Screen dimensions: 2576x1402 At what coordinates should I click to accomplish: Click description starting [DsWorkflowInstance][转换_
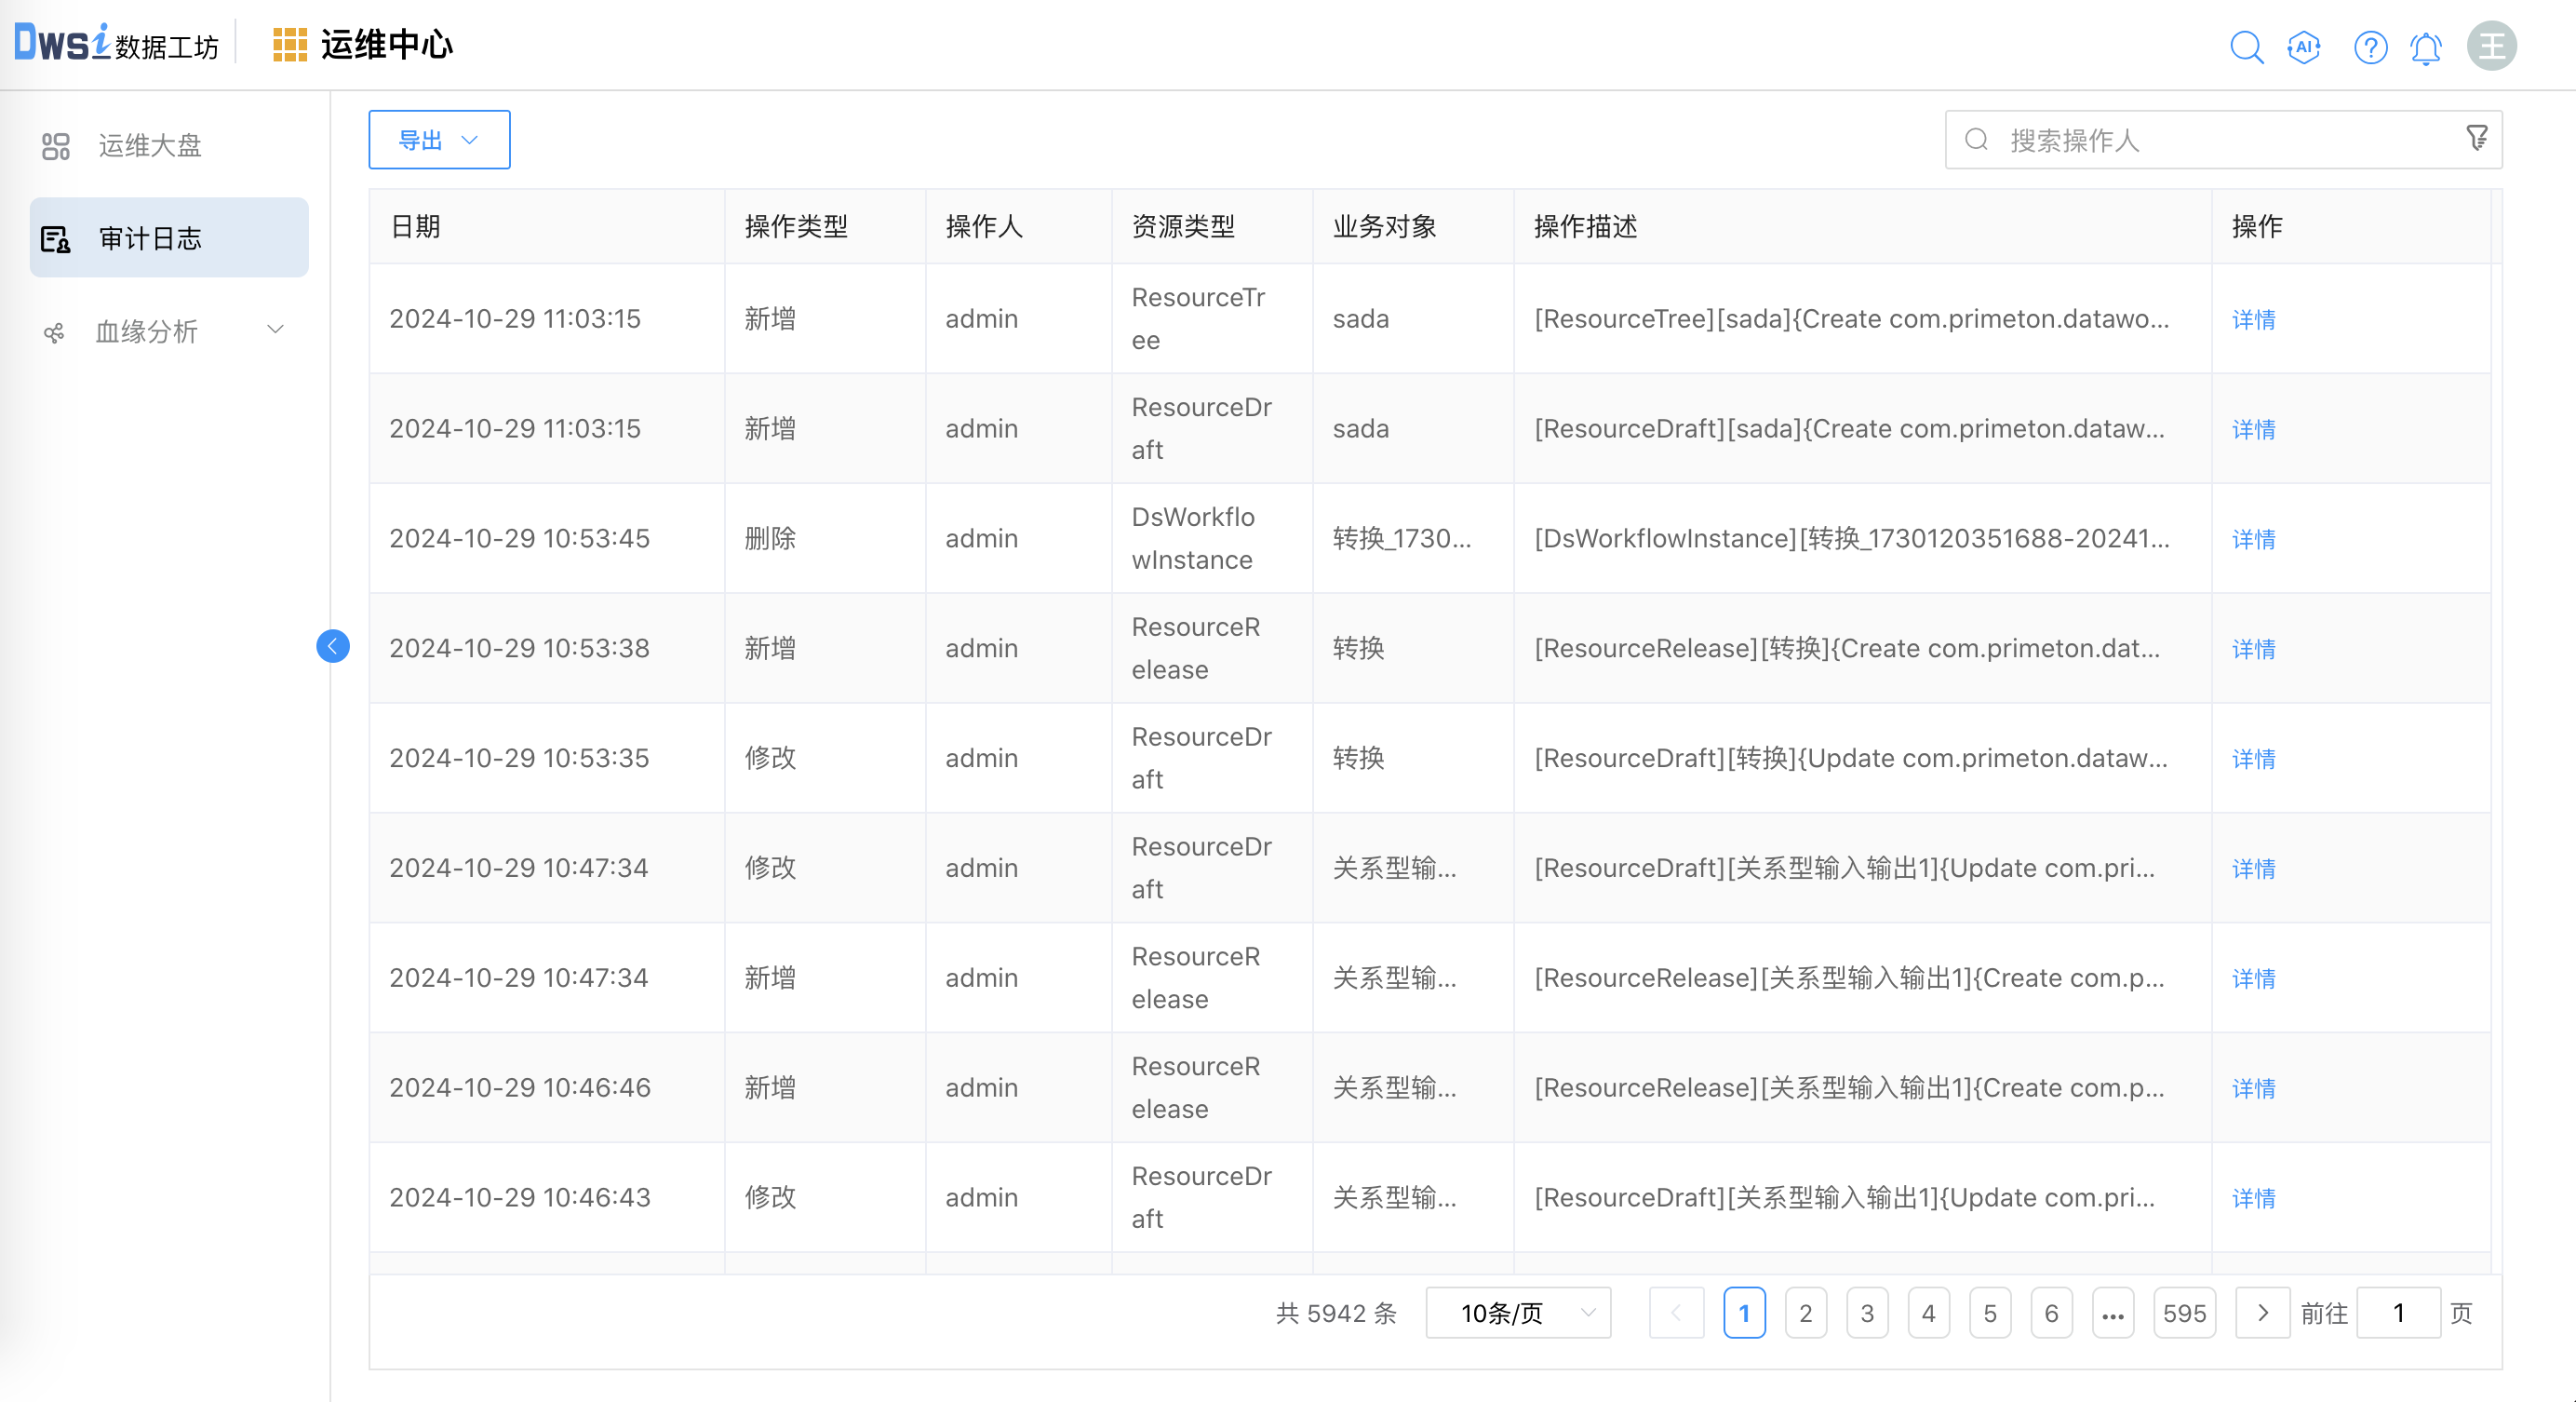pos(1852,538)
